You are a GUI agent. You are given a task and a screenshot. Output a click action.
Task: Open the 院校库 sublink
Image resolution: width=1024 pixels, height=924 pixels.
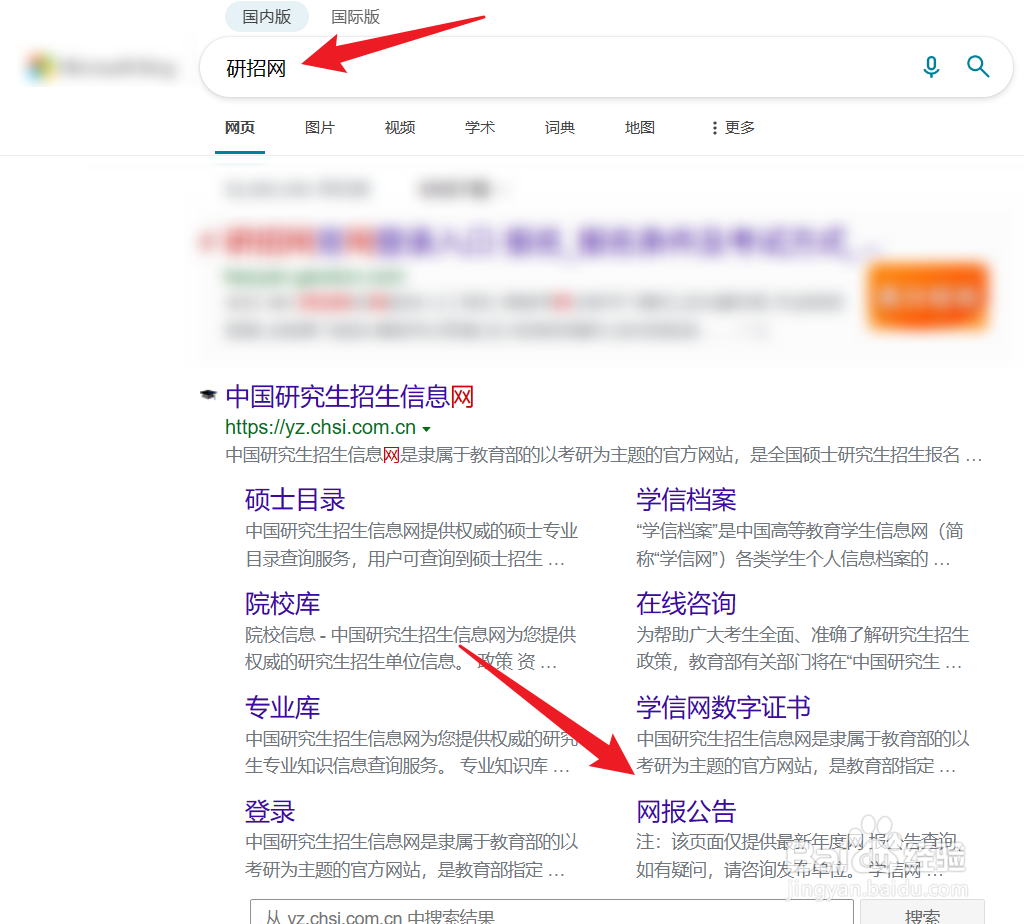pyautogui.click(x=282, y=603)
